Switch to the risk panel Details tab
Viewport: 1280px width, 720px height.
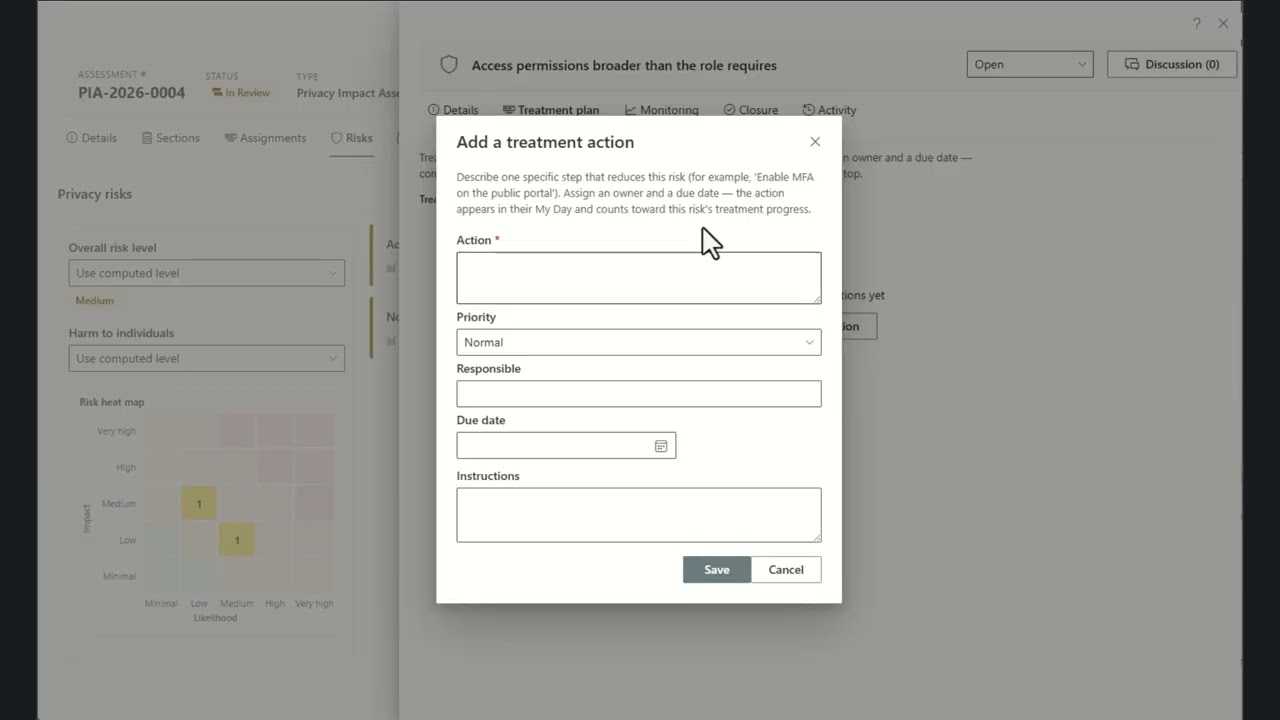coord(453,110)
